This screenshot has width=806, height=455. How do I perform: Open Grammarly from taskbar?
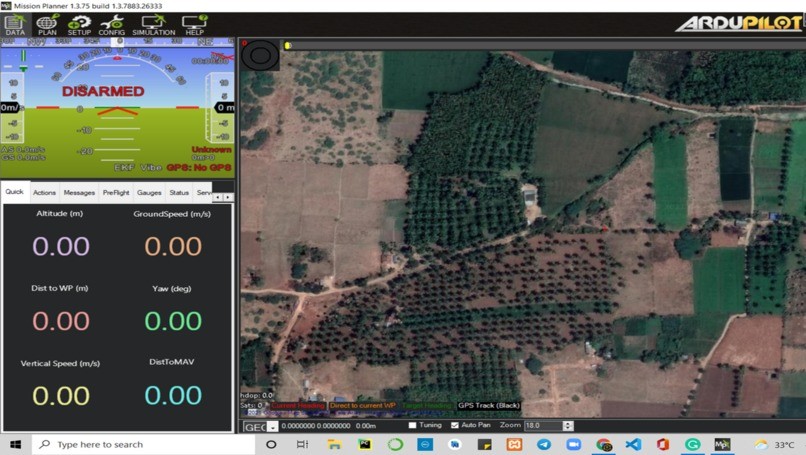(x=692, y=444)
